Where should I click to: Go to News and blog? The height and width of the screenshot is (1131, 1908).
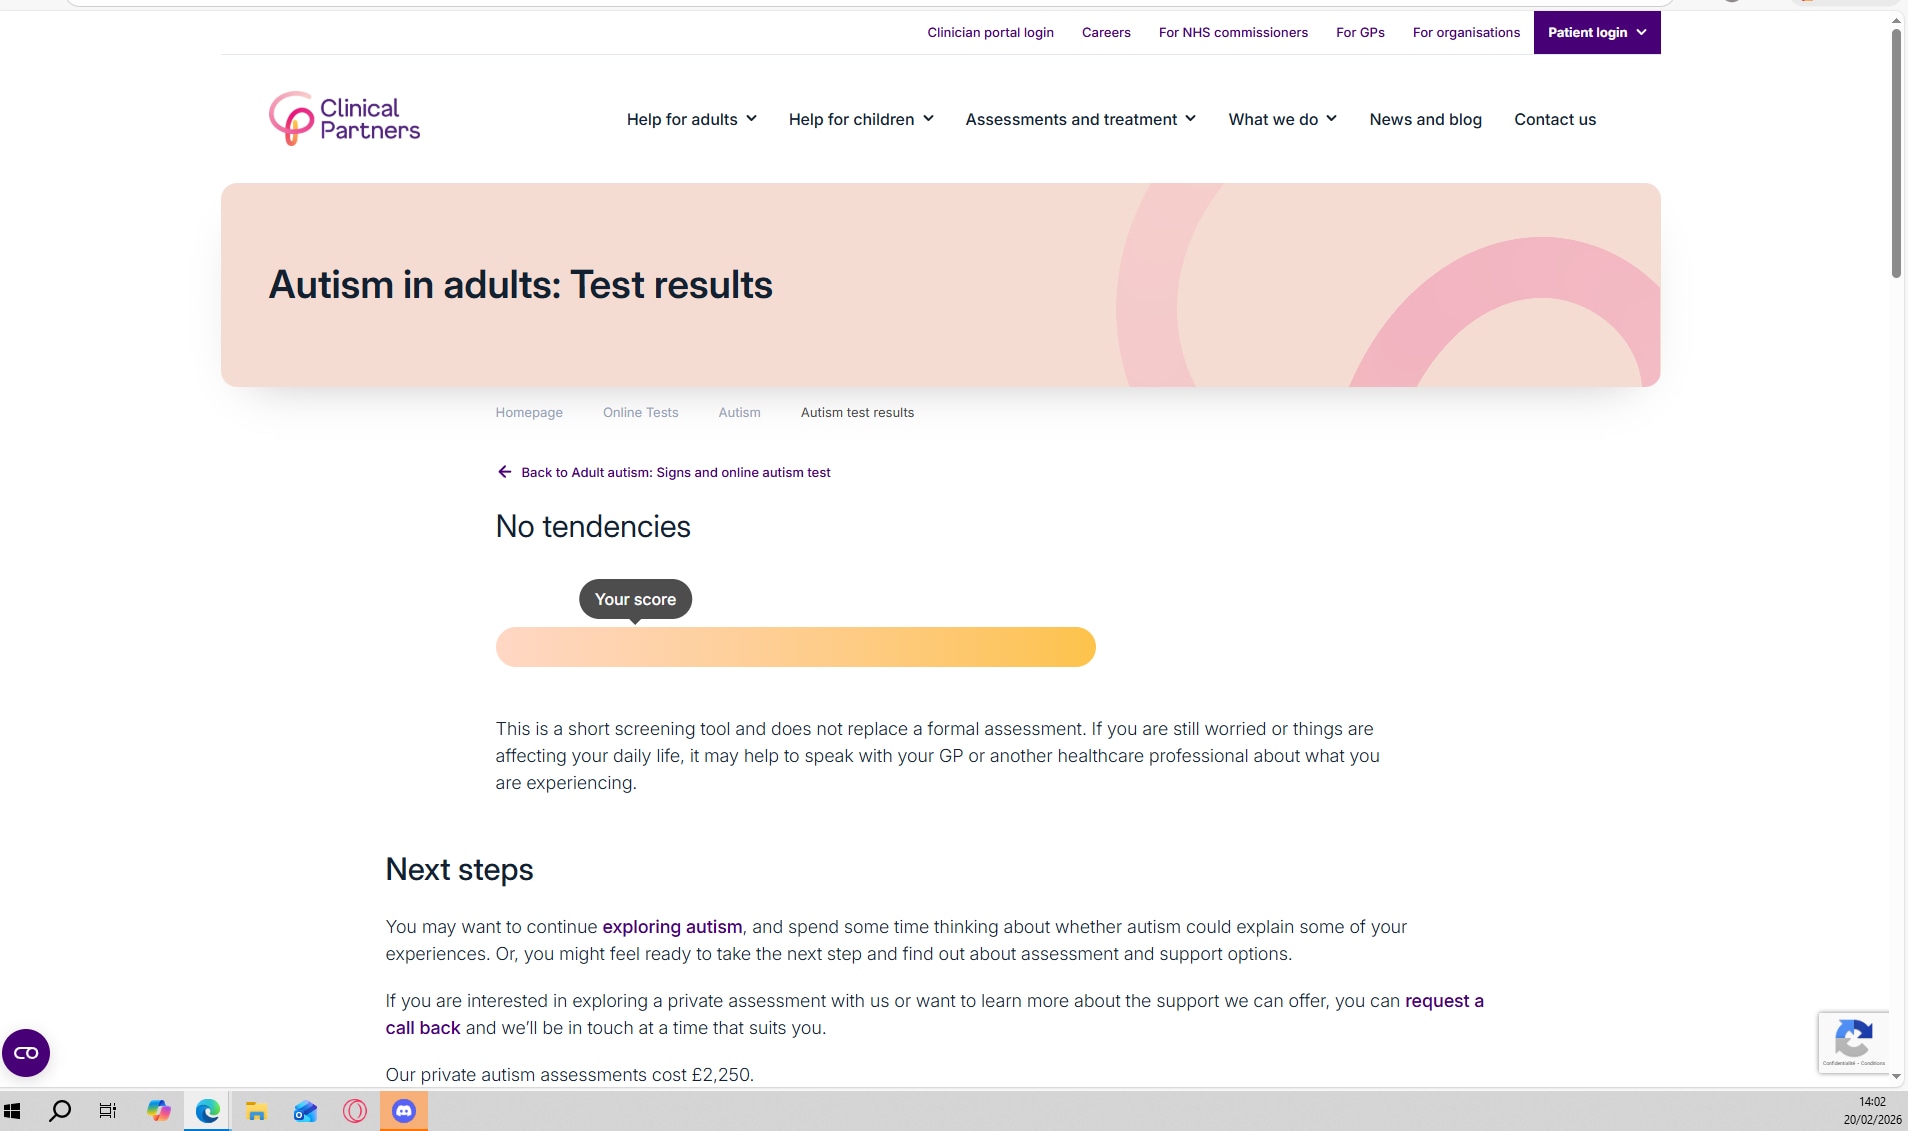coord(1425,119)
